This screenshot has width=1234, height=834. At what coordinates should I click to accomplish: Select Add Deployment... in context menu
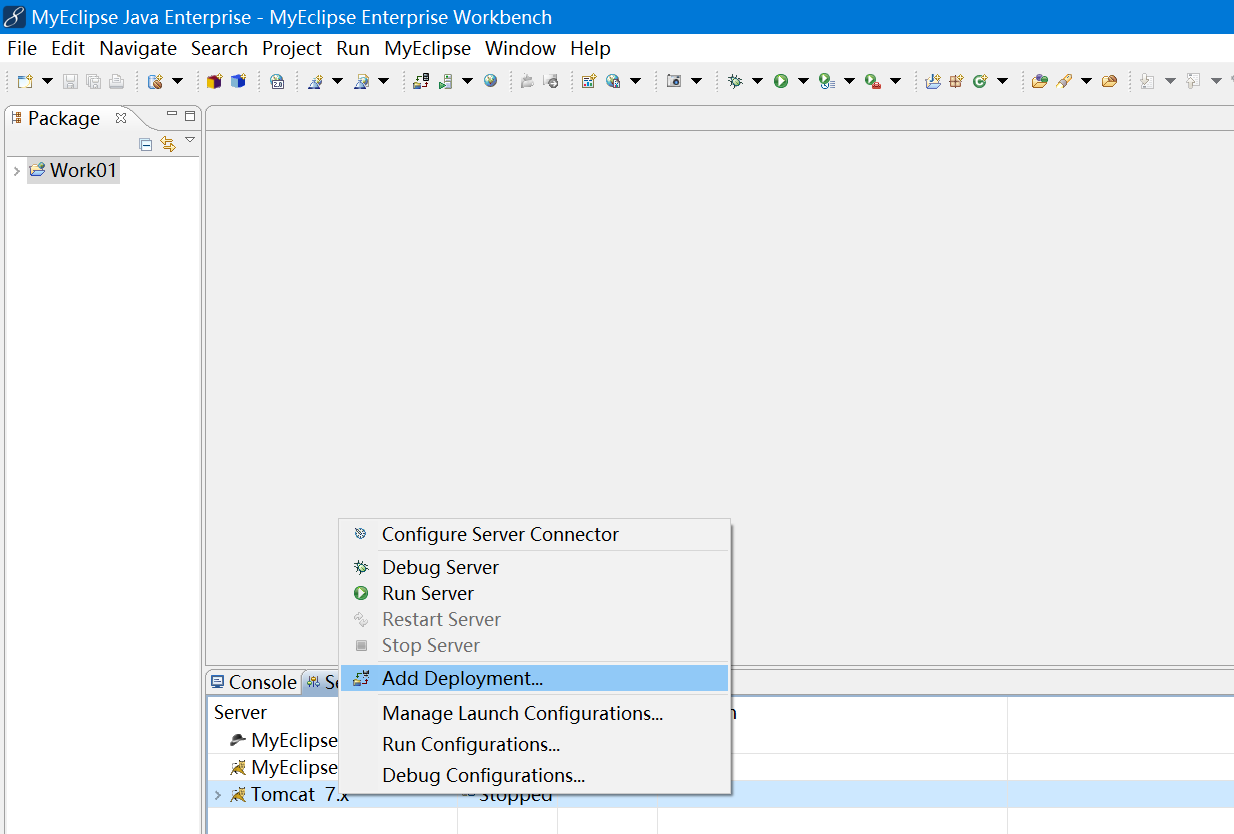click(x=535, y=678)
